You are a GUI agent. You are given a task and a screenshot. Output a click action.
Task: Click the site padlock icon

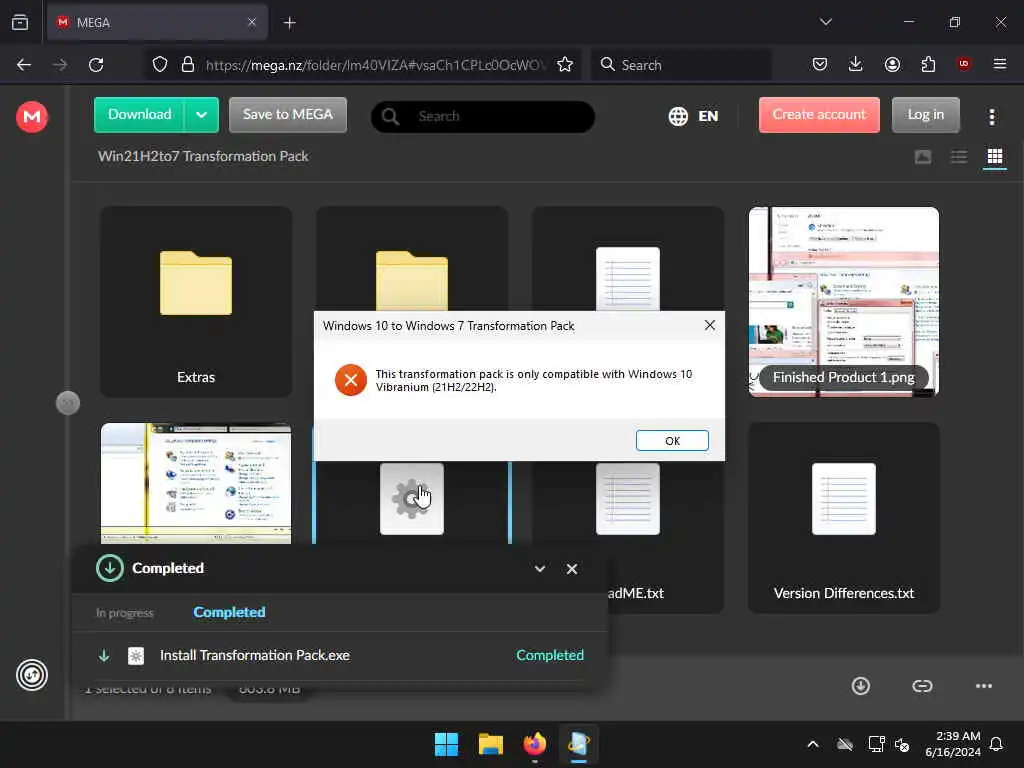click(x=187, y=64)
